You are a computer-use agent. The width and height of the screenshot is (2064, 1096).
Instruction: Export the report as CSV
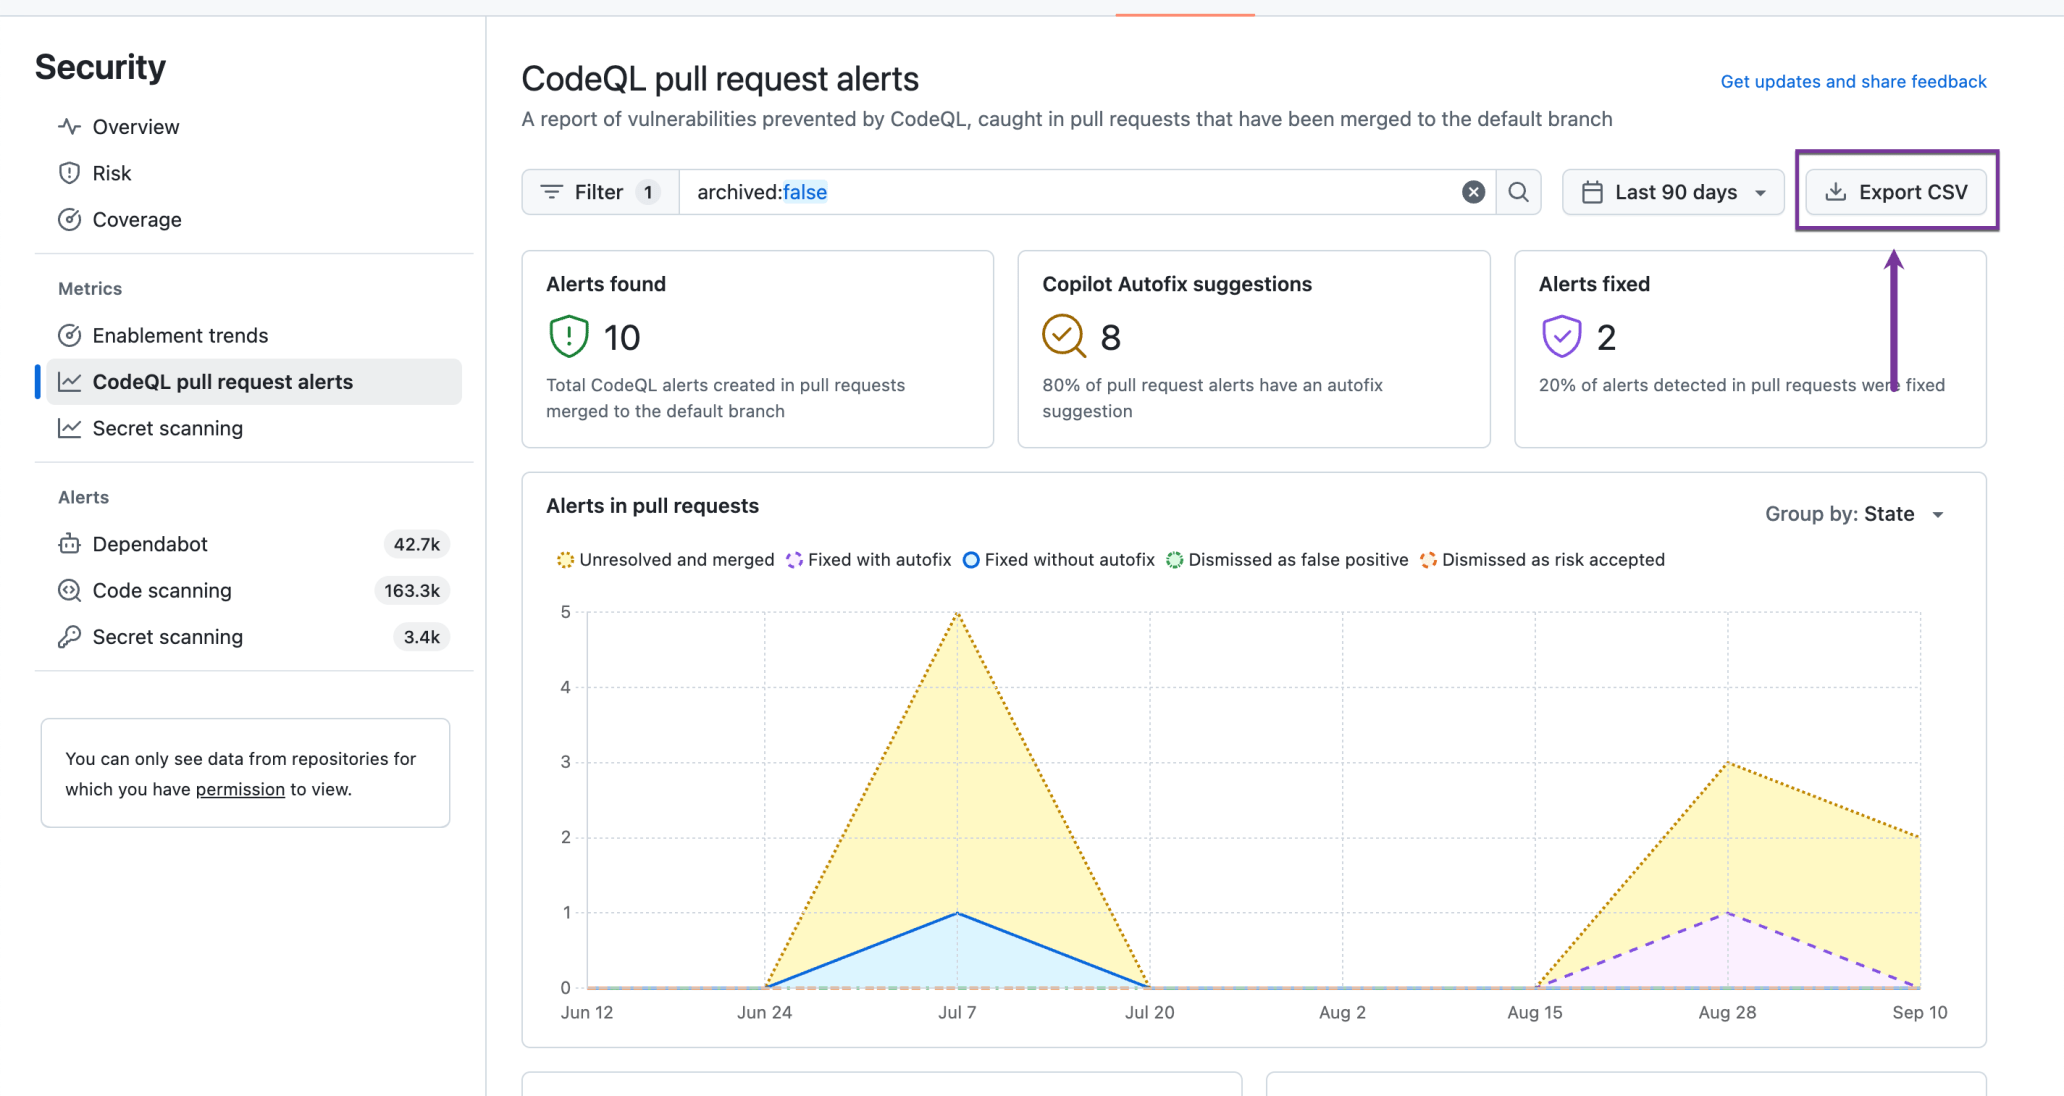pyautogui.click(x=1896, y=192)
